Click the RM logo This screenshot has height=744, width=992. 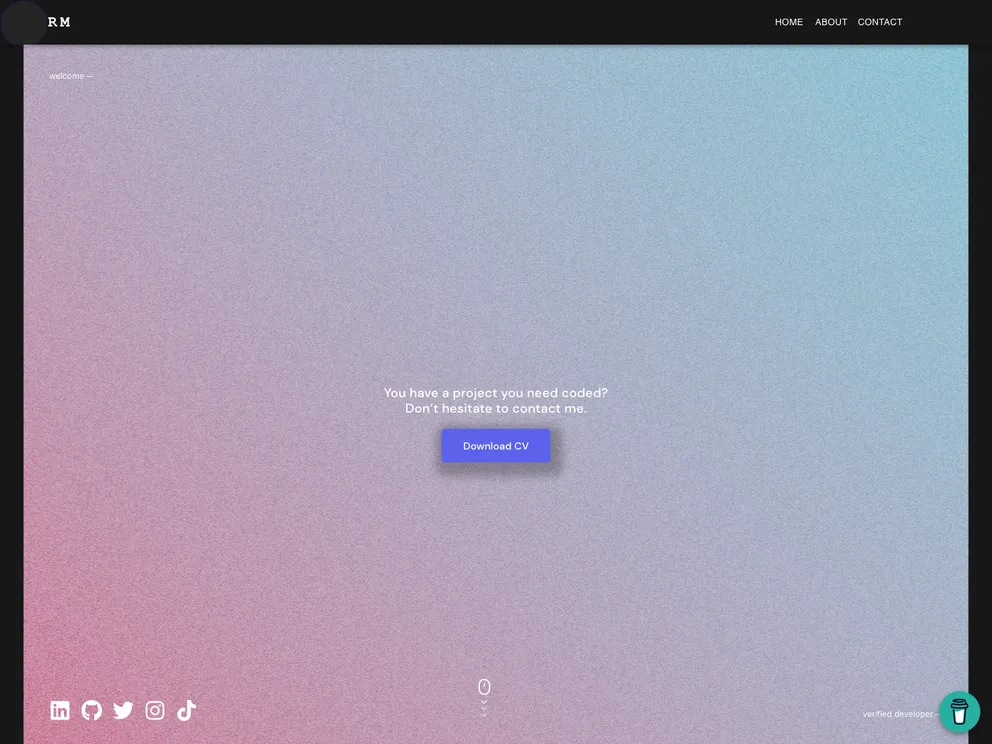58,22
